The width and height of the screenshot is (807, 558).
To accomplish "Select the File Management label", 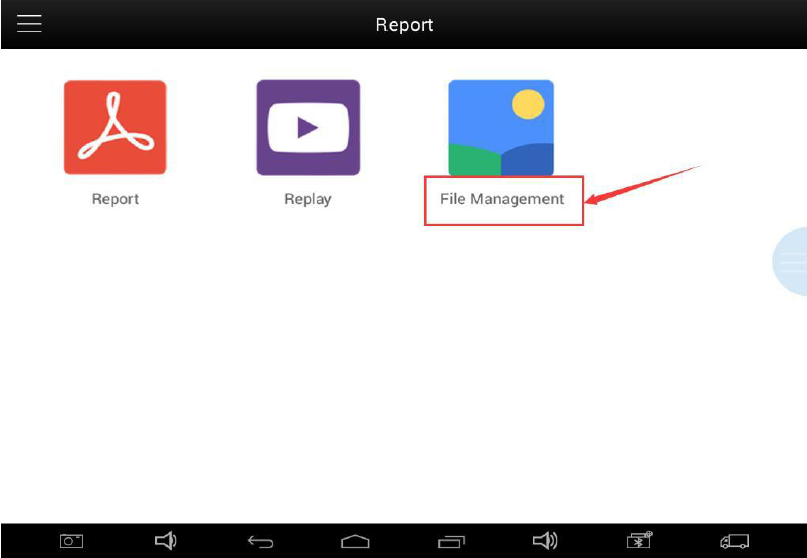I will tap(502, 199).
